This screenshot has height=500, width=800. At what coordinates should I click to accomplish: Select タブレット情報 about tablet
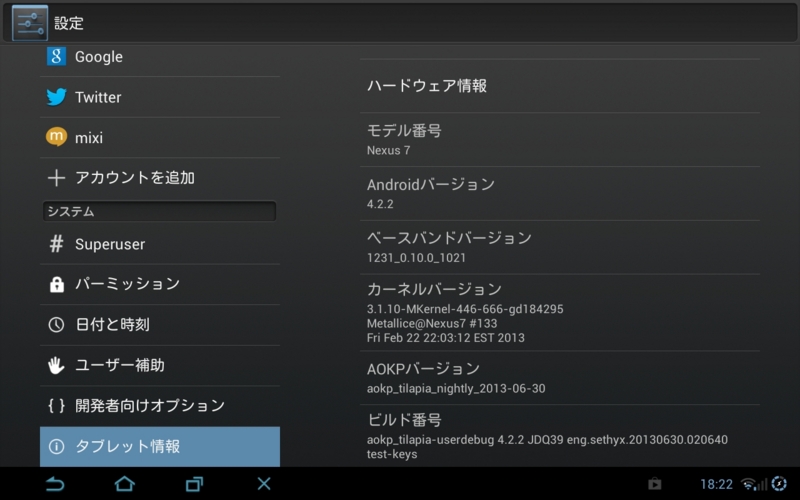pos(160,446)
